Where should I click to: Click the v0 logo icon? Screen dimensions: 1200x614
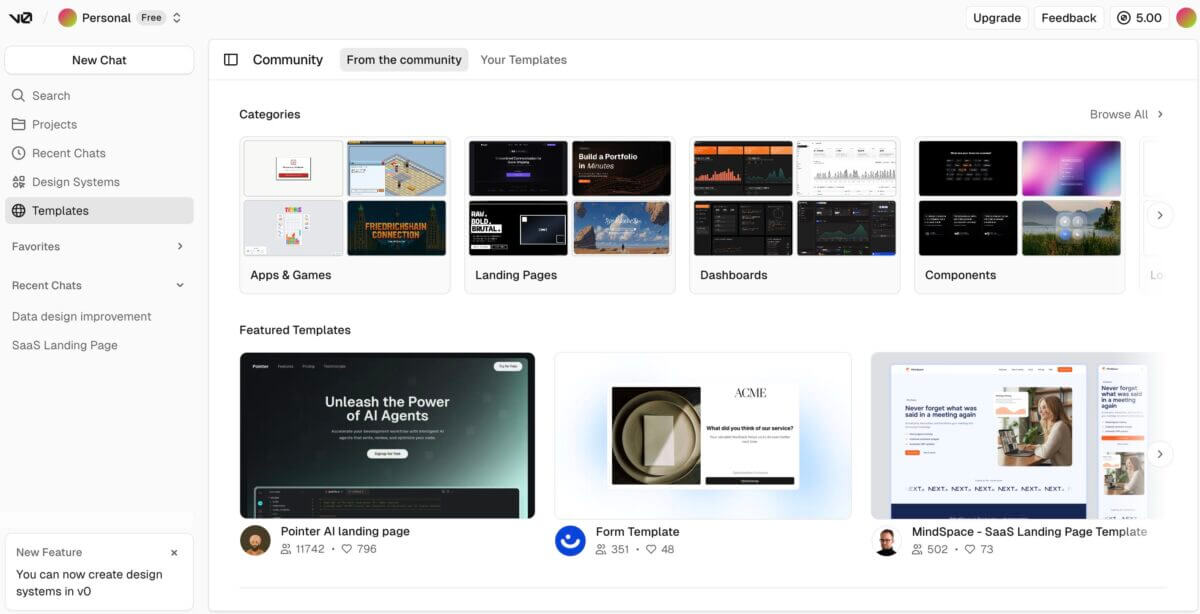(x=21, y=18)
